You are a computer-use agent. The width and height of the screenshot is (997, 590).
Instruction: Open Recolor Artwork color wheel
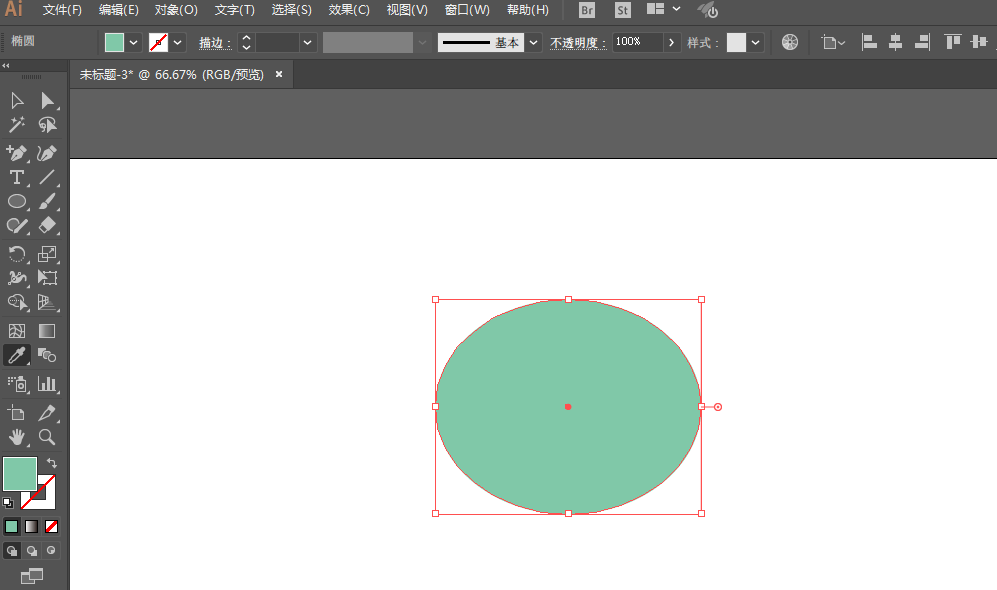point(790,42)
